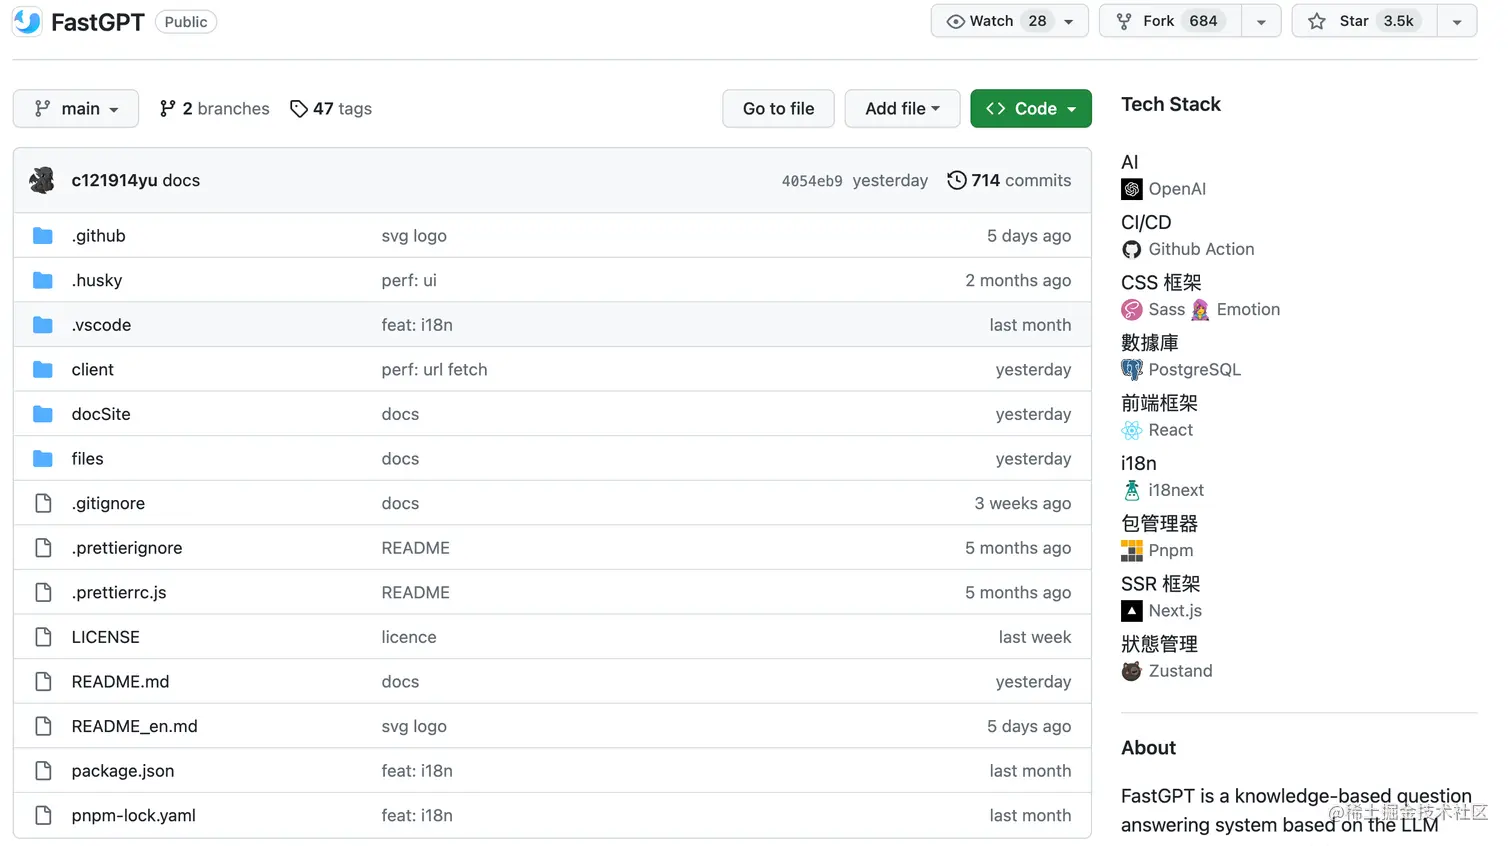Click the c121914yu author avatar
Viewport: 1512px width, 846px height.
point(42,180)
